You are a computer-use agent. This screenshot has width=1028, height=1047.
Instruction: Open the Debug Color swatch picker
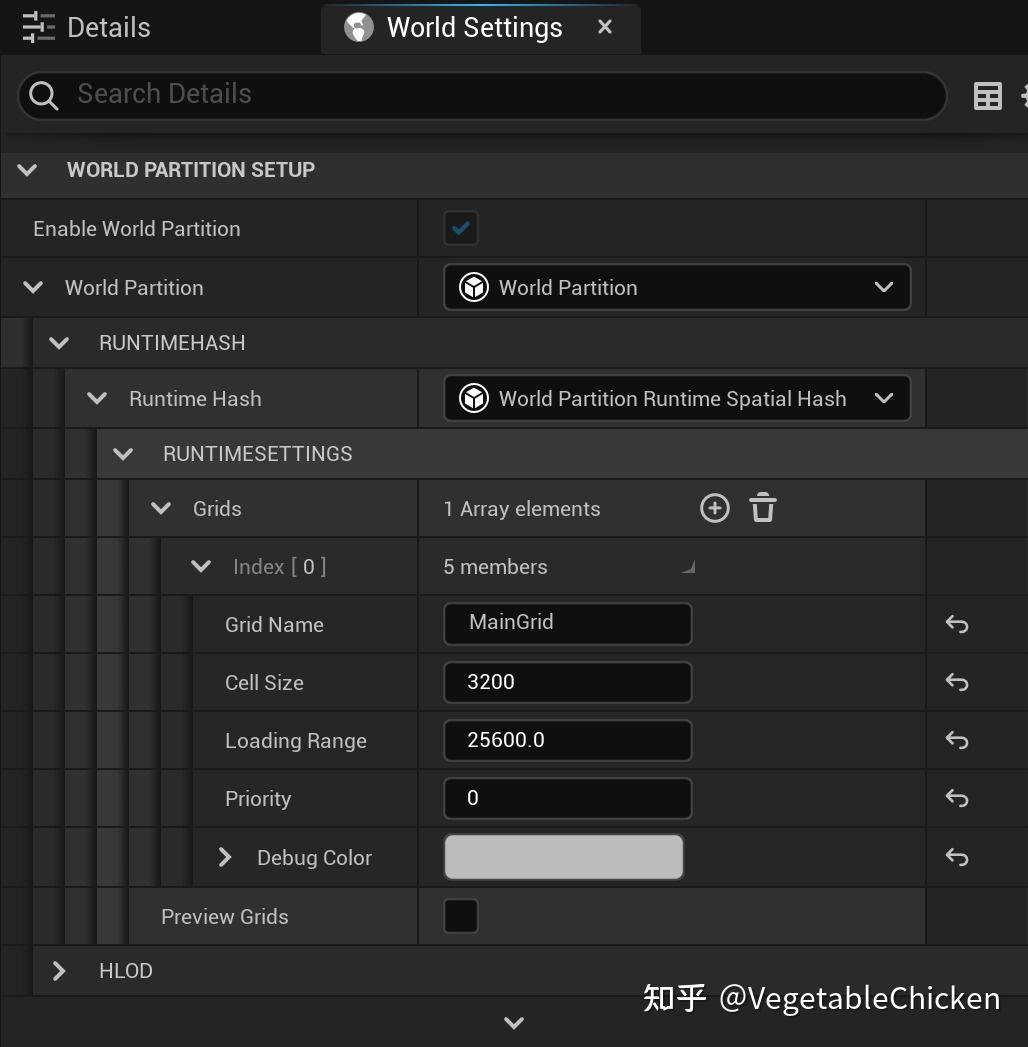coord(563,857)
